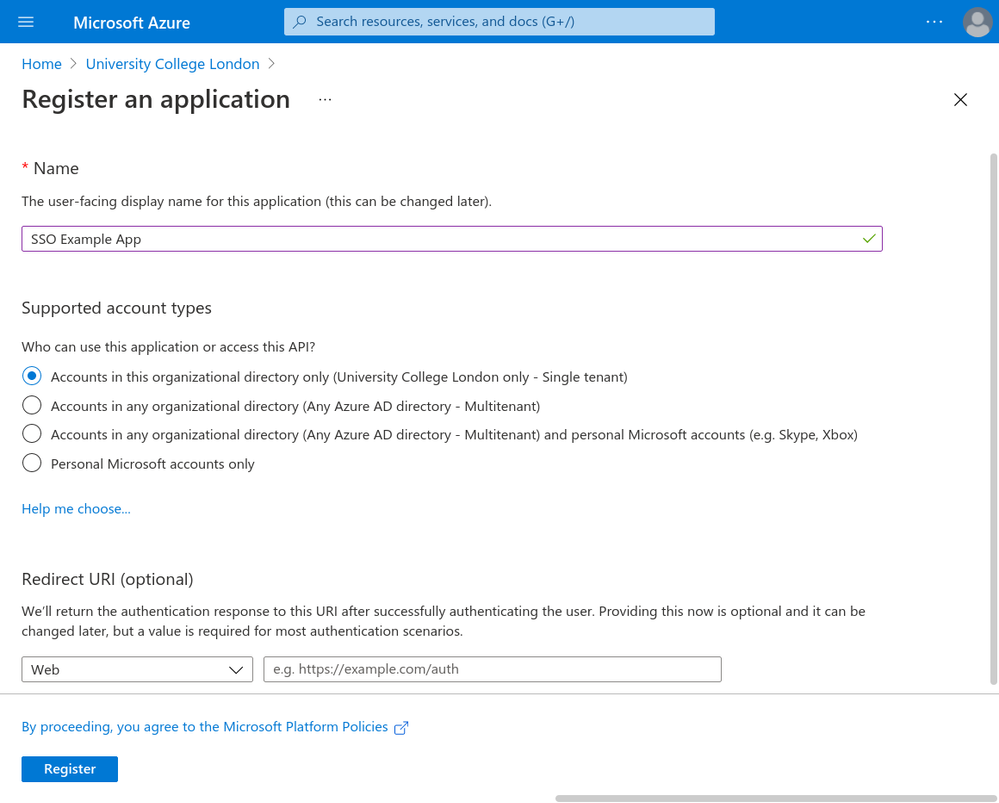Open the Web platform dropdown
Viewport: 999px width, 803px height.
(x=137, y=669)
